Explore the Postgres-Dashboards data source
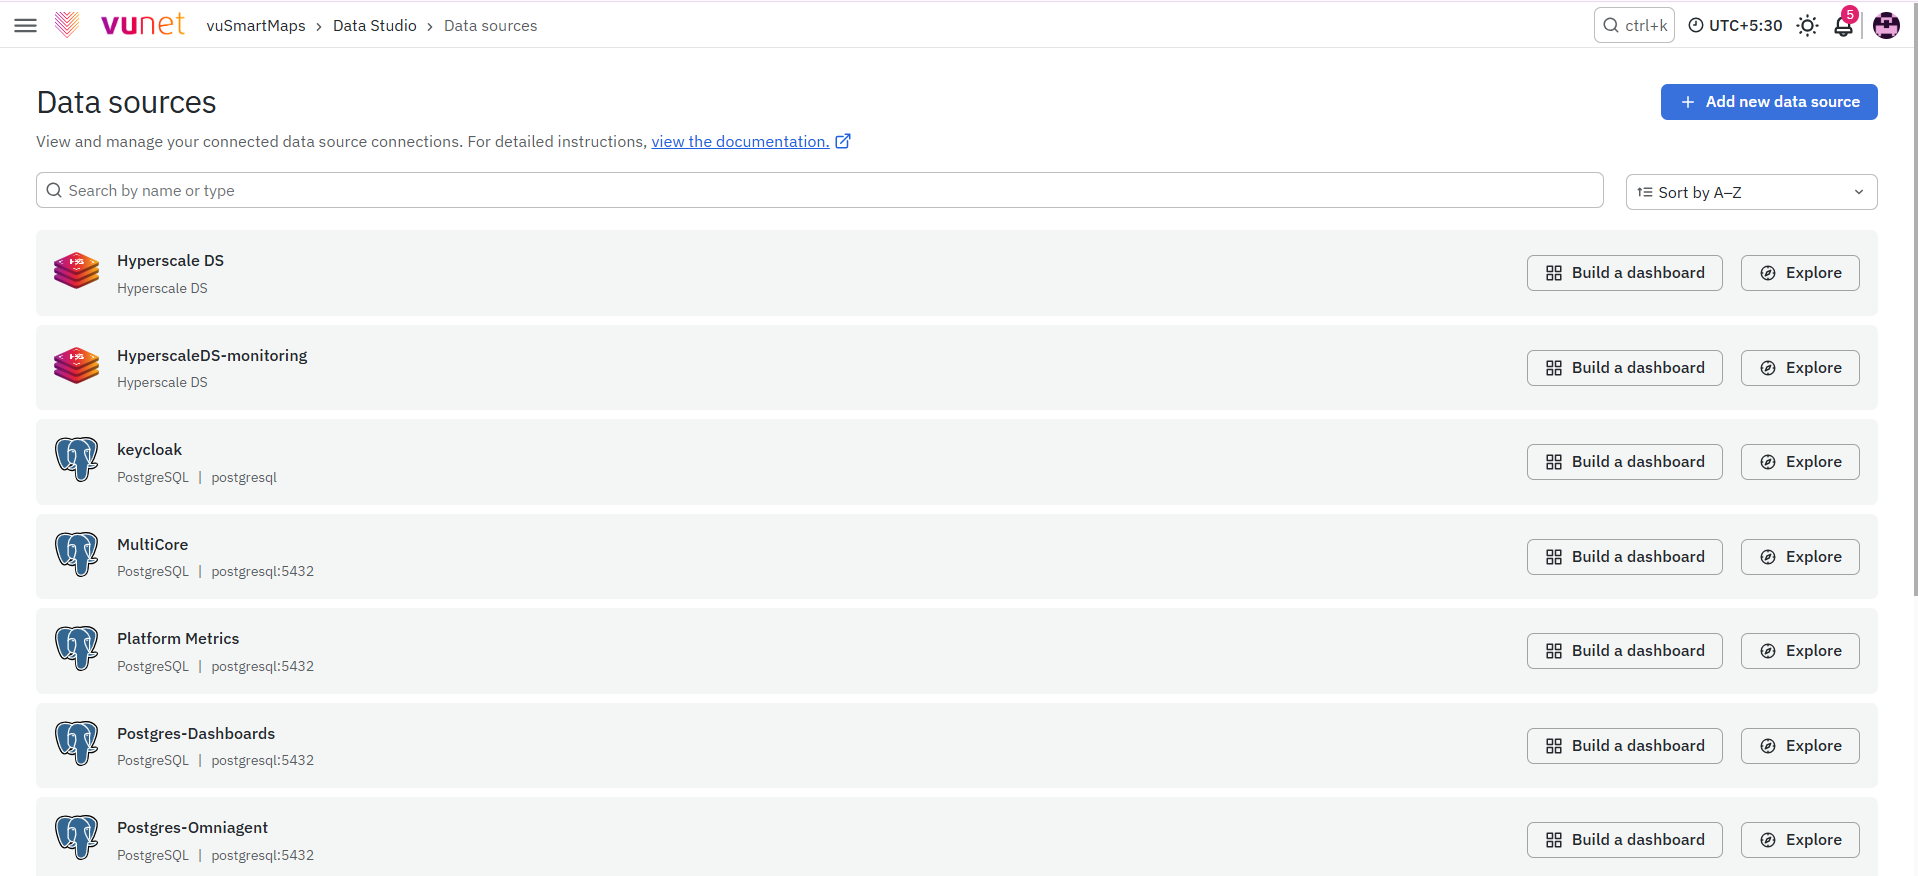This screenshot has width=1918, height=876. point(1800,746)
